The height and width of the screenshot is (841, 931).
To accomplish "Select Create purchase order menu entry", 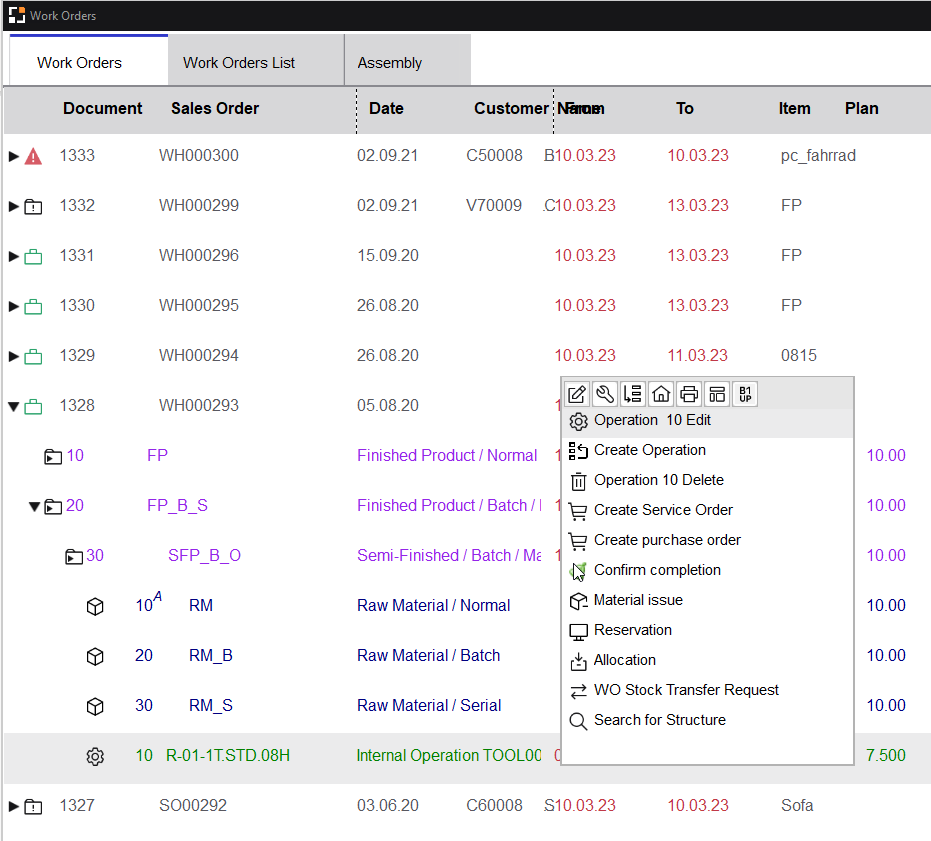I will coord(667,540).
